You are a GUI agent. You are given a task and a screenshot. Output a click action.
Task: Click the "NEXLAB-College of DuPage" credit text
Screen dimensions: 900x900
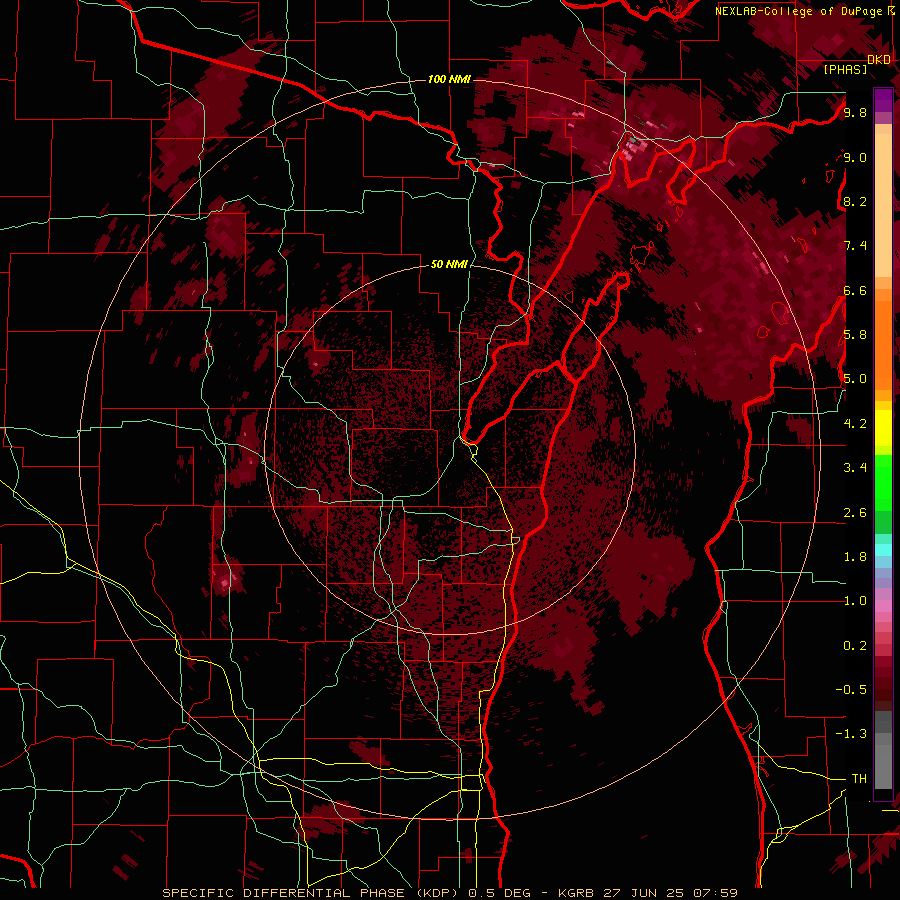(x=801, y=11)
